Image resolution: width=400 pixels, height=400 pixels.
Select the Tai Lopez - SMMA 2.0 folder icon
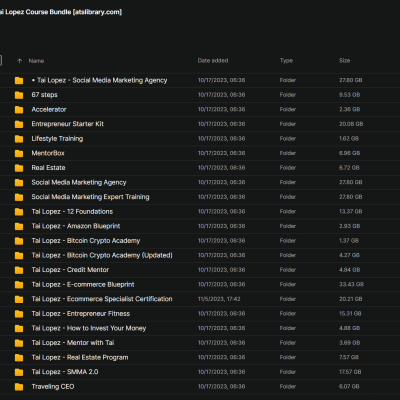19,372
